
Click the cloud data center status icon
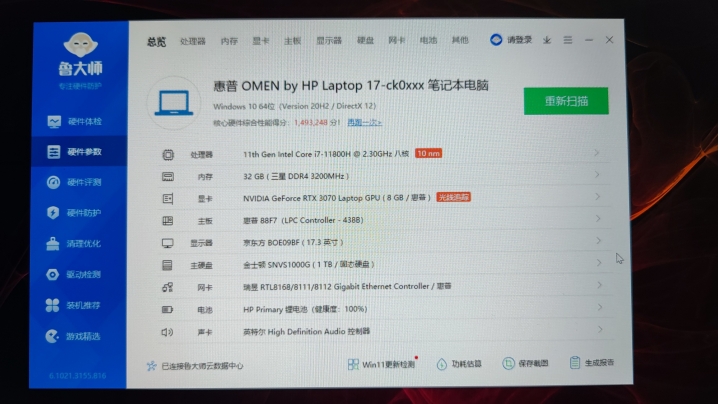152,366
